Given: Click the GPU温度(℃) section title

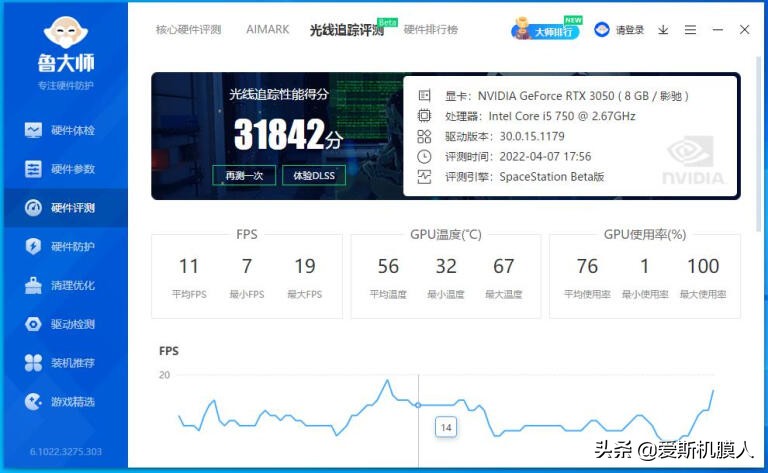Looking at the screenshot, I should pyautogui.click(x=446, y=235).
